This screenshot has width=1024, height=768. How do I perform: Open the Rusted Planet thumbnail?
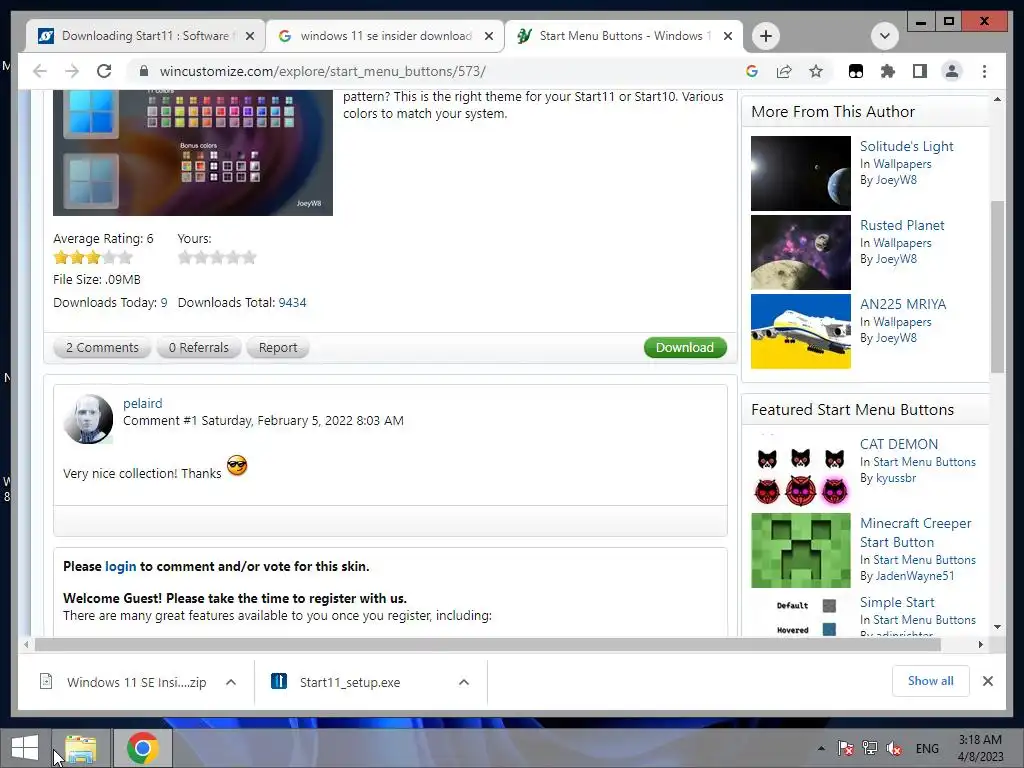[801, 252]
